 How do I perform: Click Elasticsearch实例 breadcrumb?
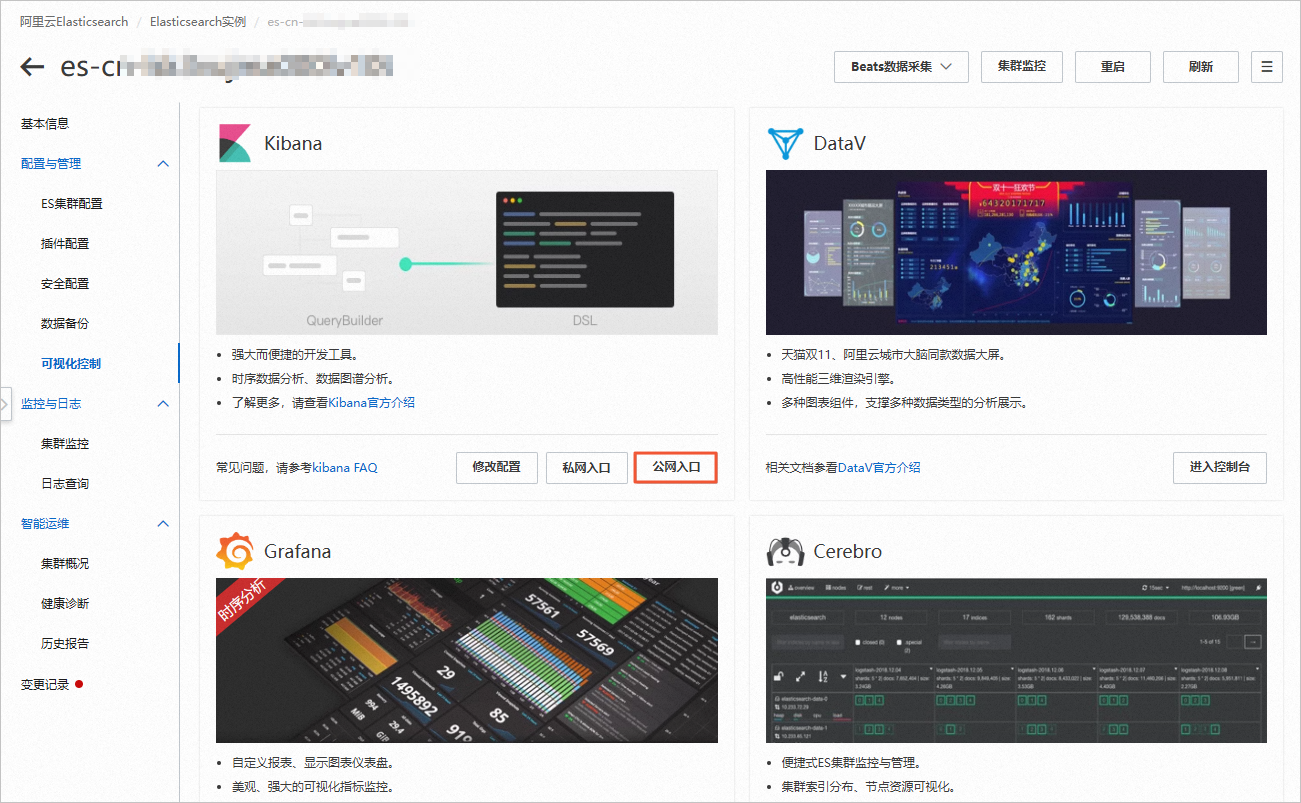[198, 21]
